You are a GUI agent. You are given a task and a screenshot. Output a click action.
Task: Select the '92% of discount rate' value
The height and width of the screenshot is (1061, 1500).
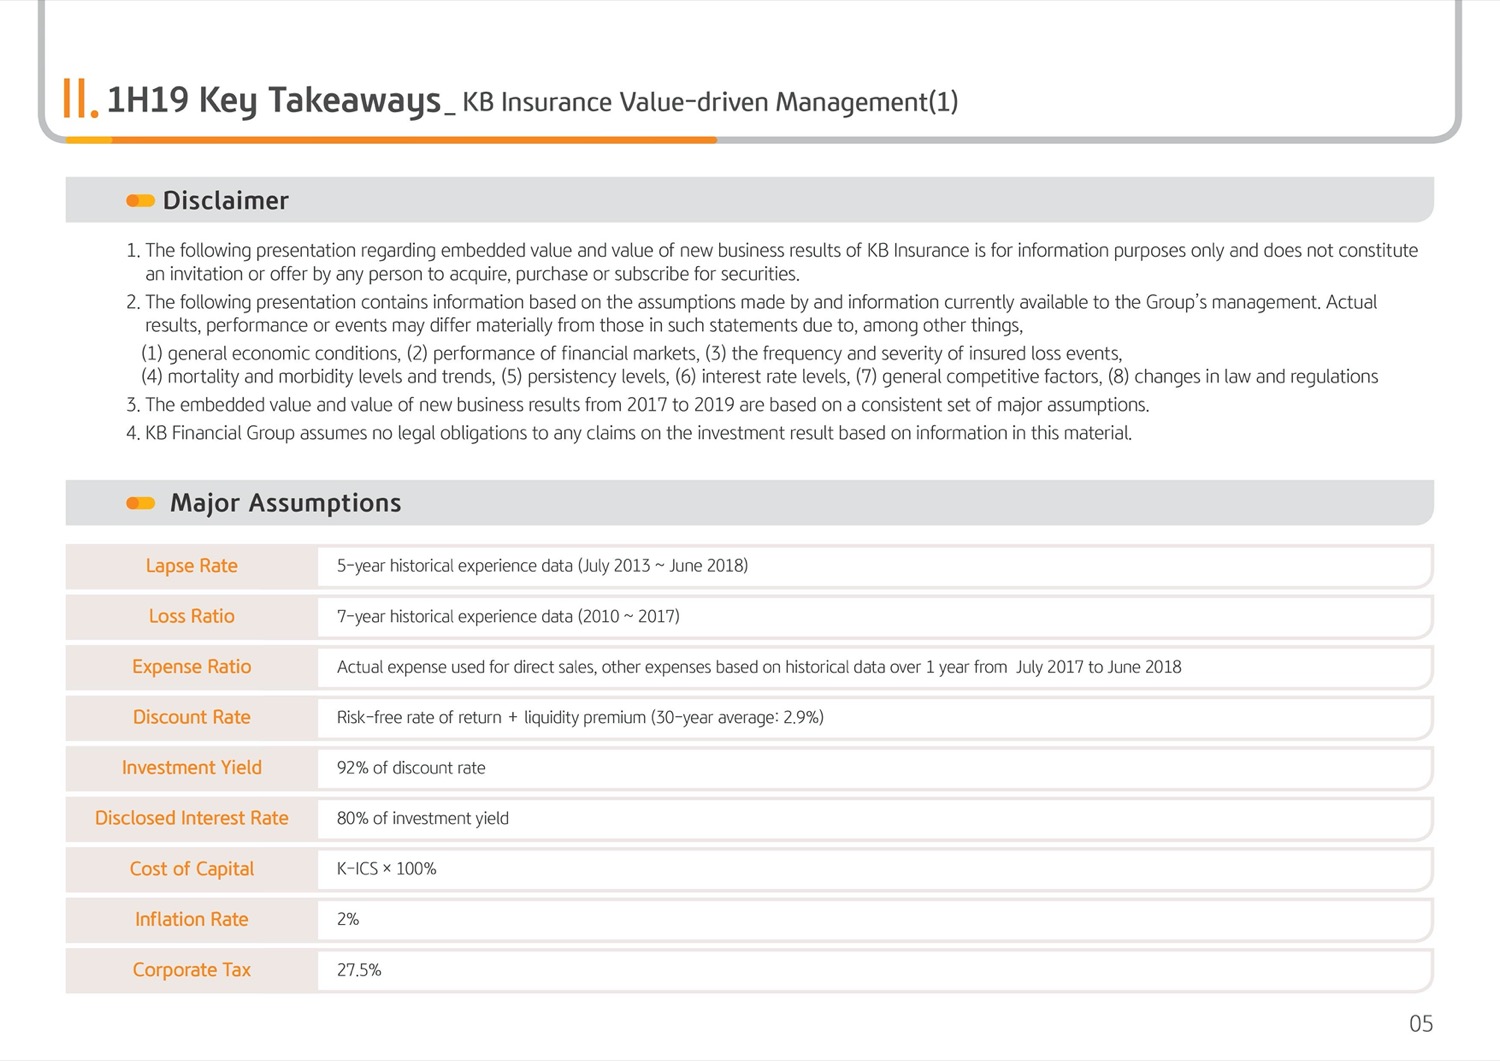tap(411, 768)
